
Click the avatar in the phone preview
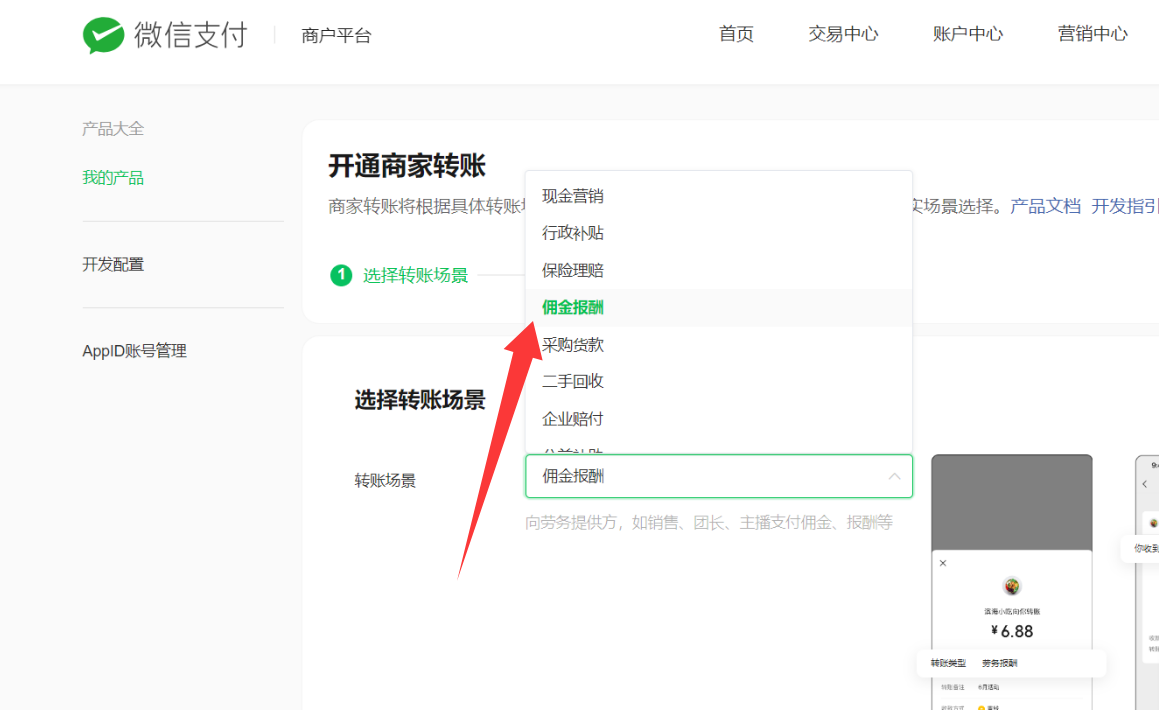(x=1012, y=586)
